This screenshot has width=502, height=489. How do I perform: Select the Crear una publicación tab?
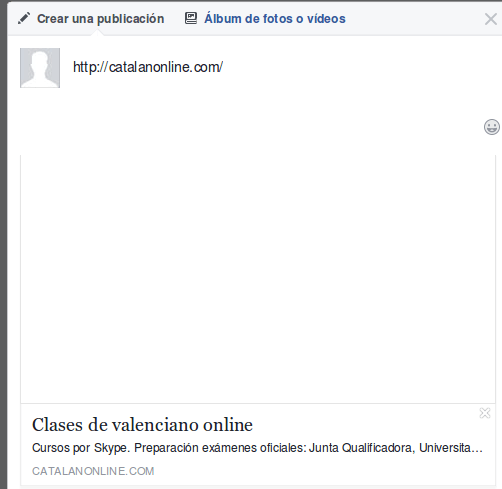(100, 19)
